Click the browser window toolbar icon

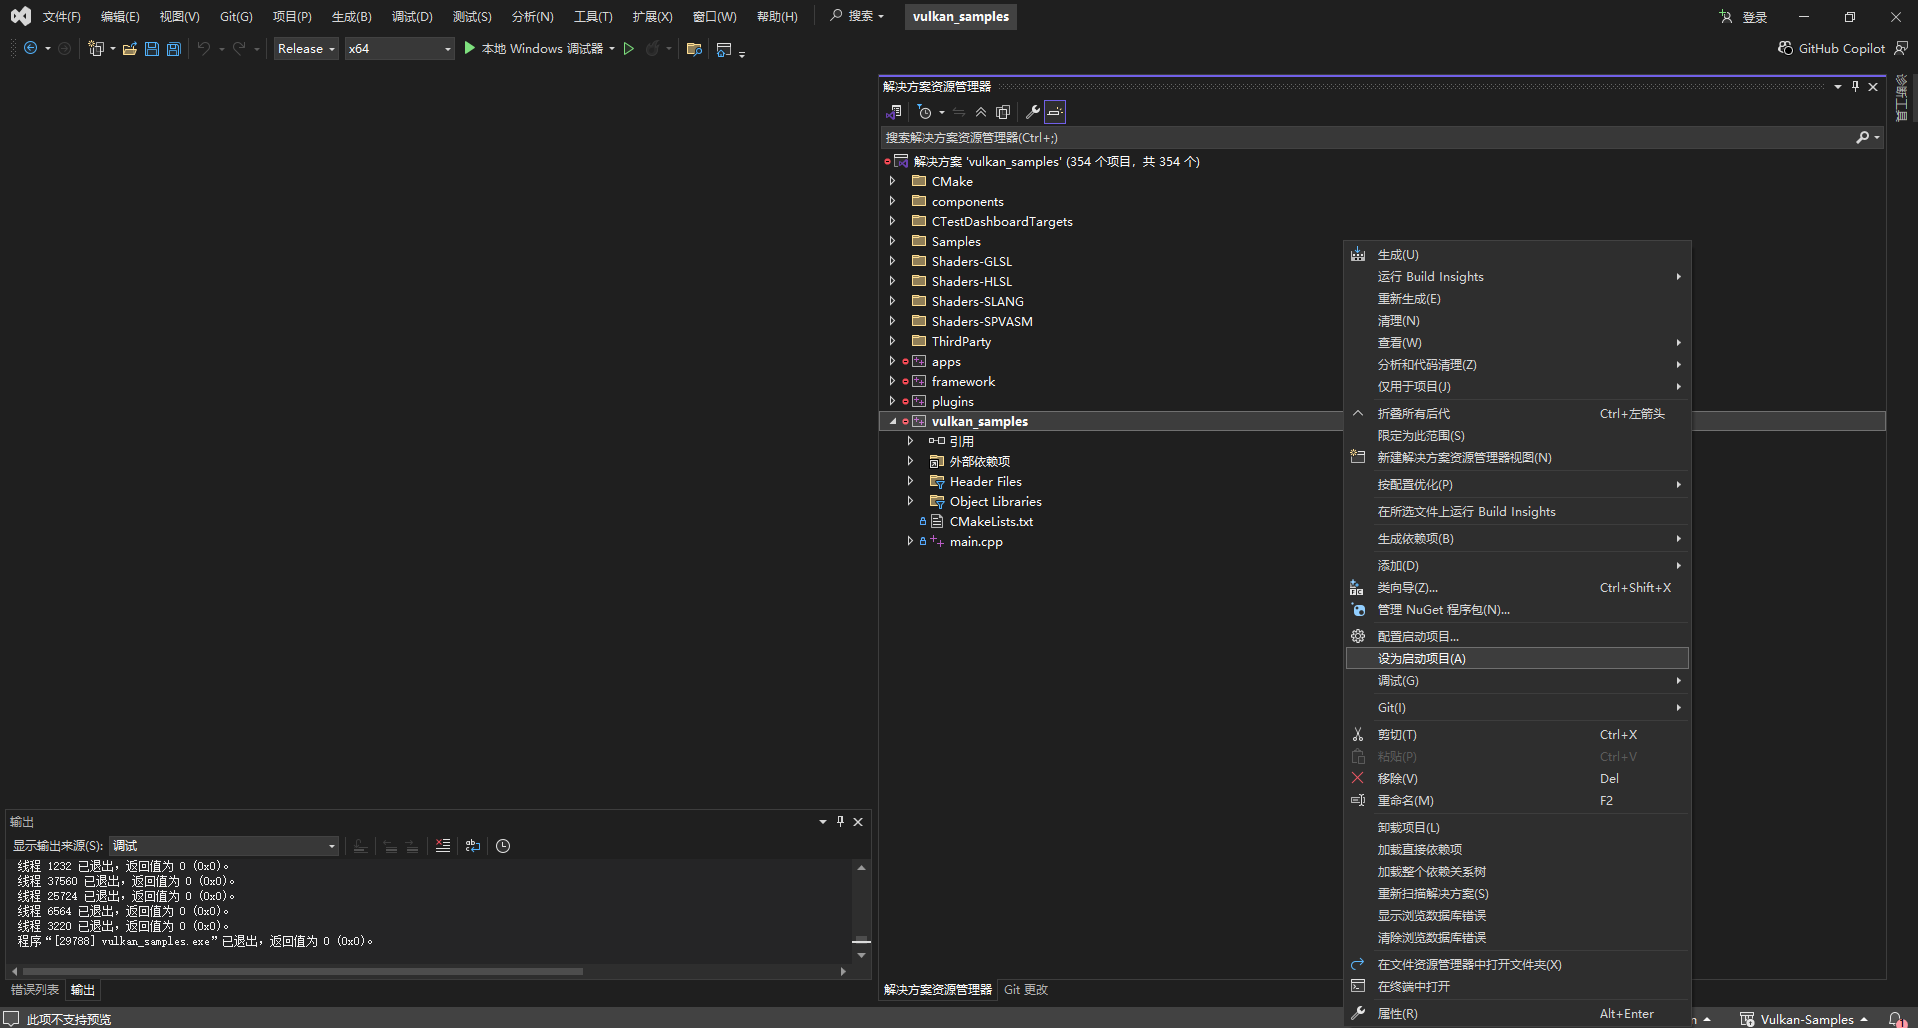click(x=724, y=48)
